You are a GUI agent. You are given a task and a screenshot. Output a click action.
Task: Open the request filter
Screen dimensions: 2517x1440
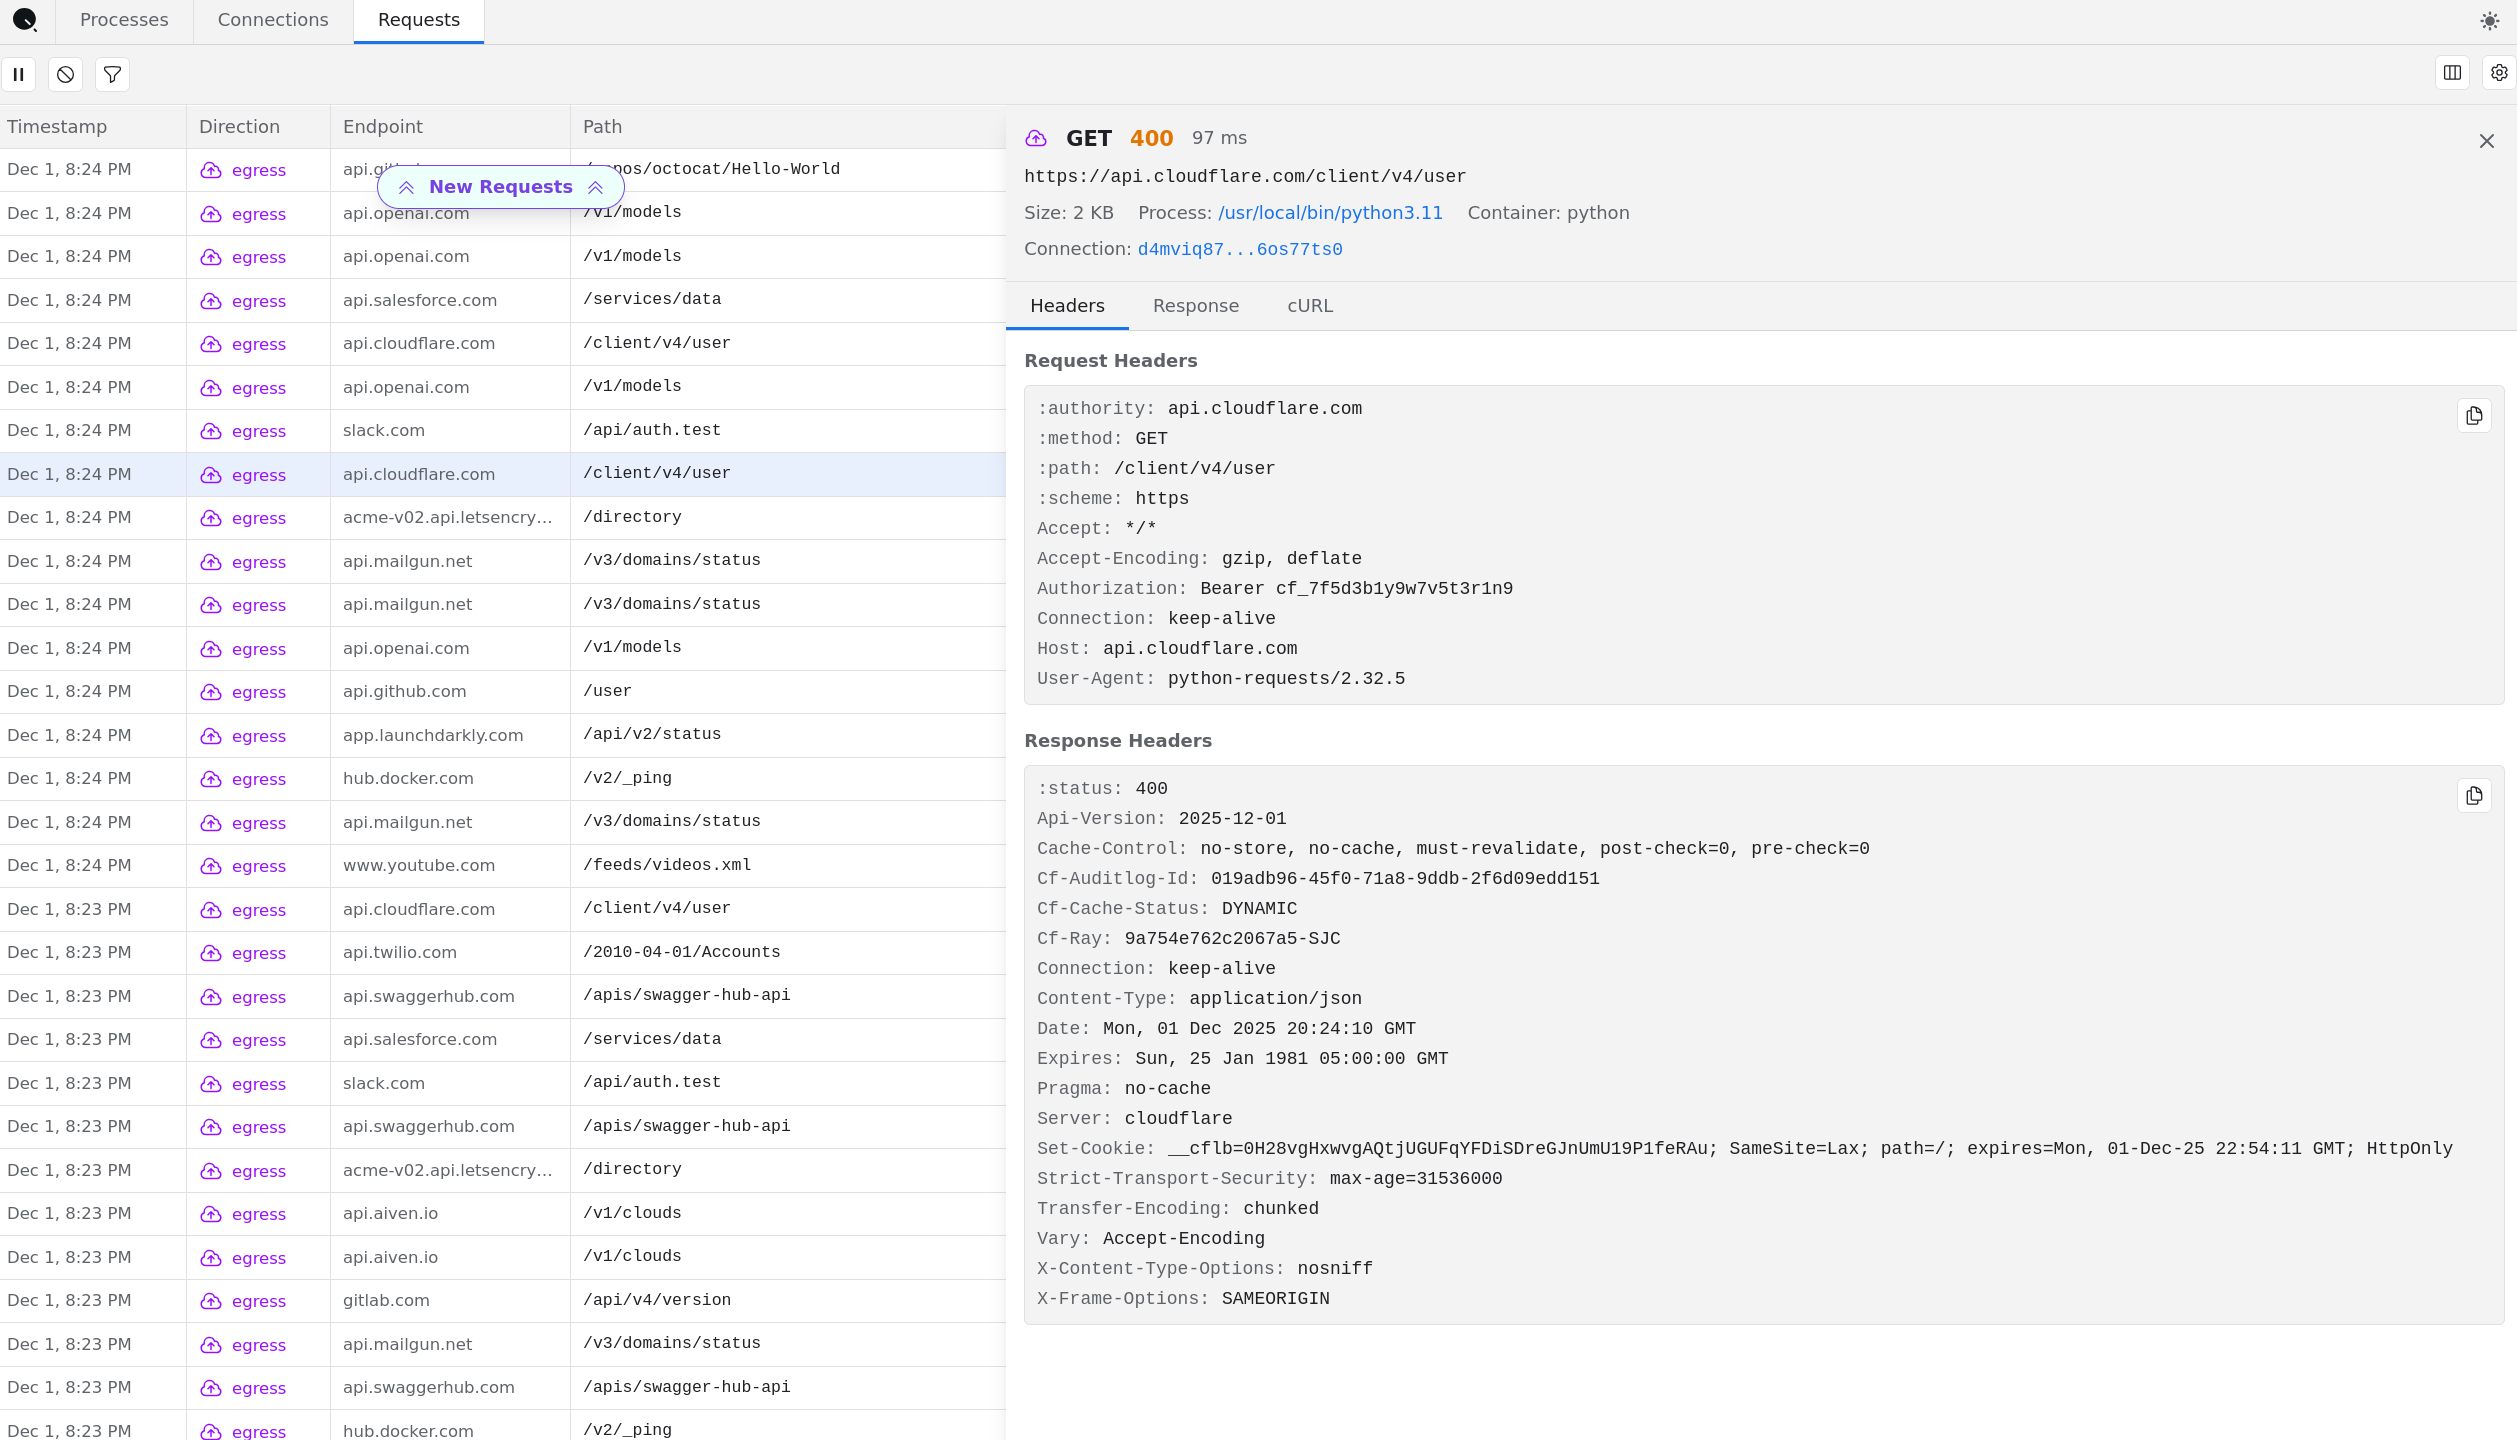click(x=112, y=74)
